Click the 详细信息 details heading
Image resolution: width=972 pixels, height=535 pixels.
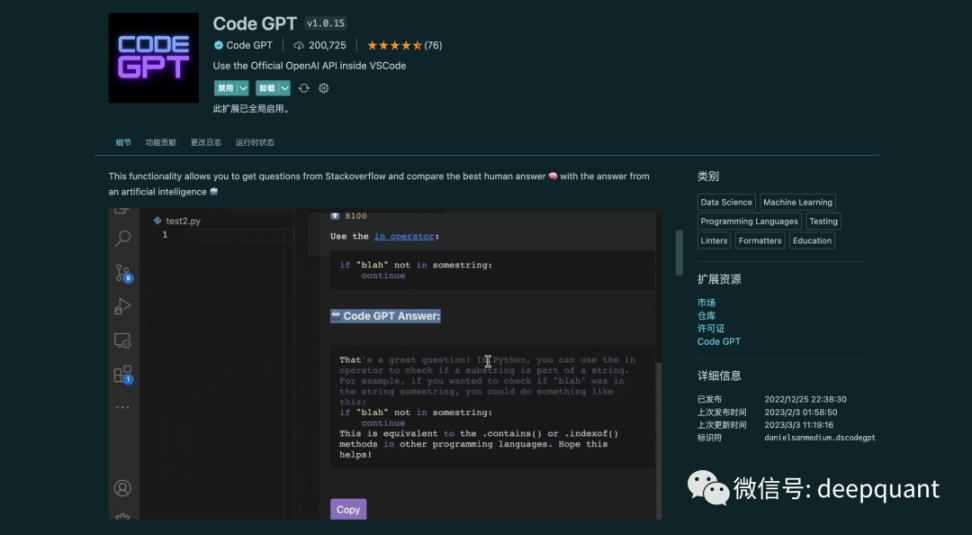point(719,376)
